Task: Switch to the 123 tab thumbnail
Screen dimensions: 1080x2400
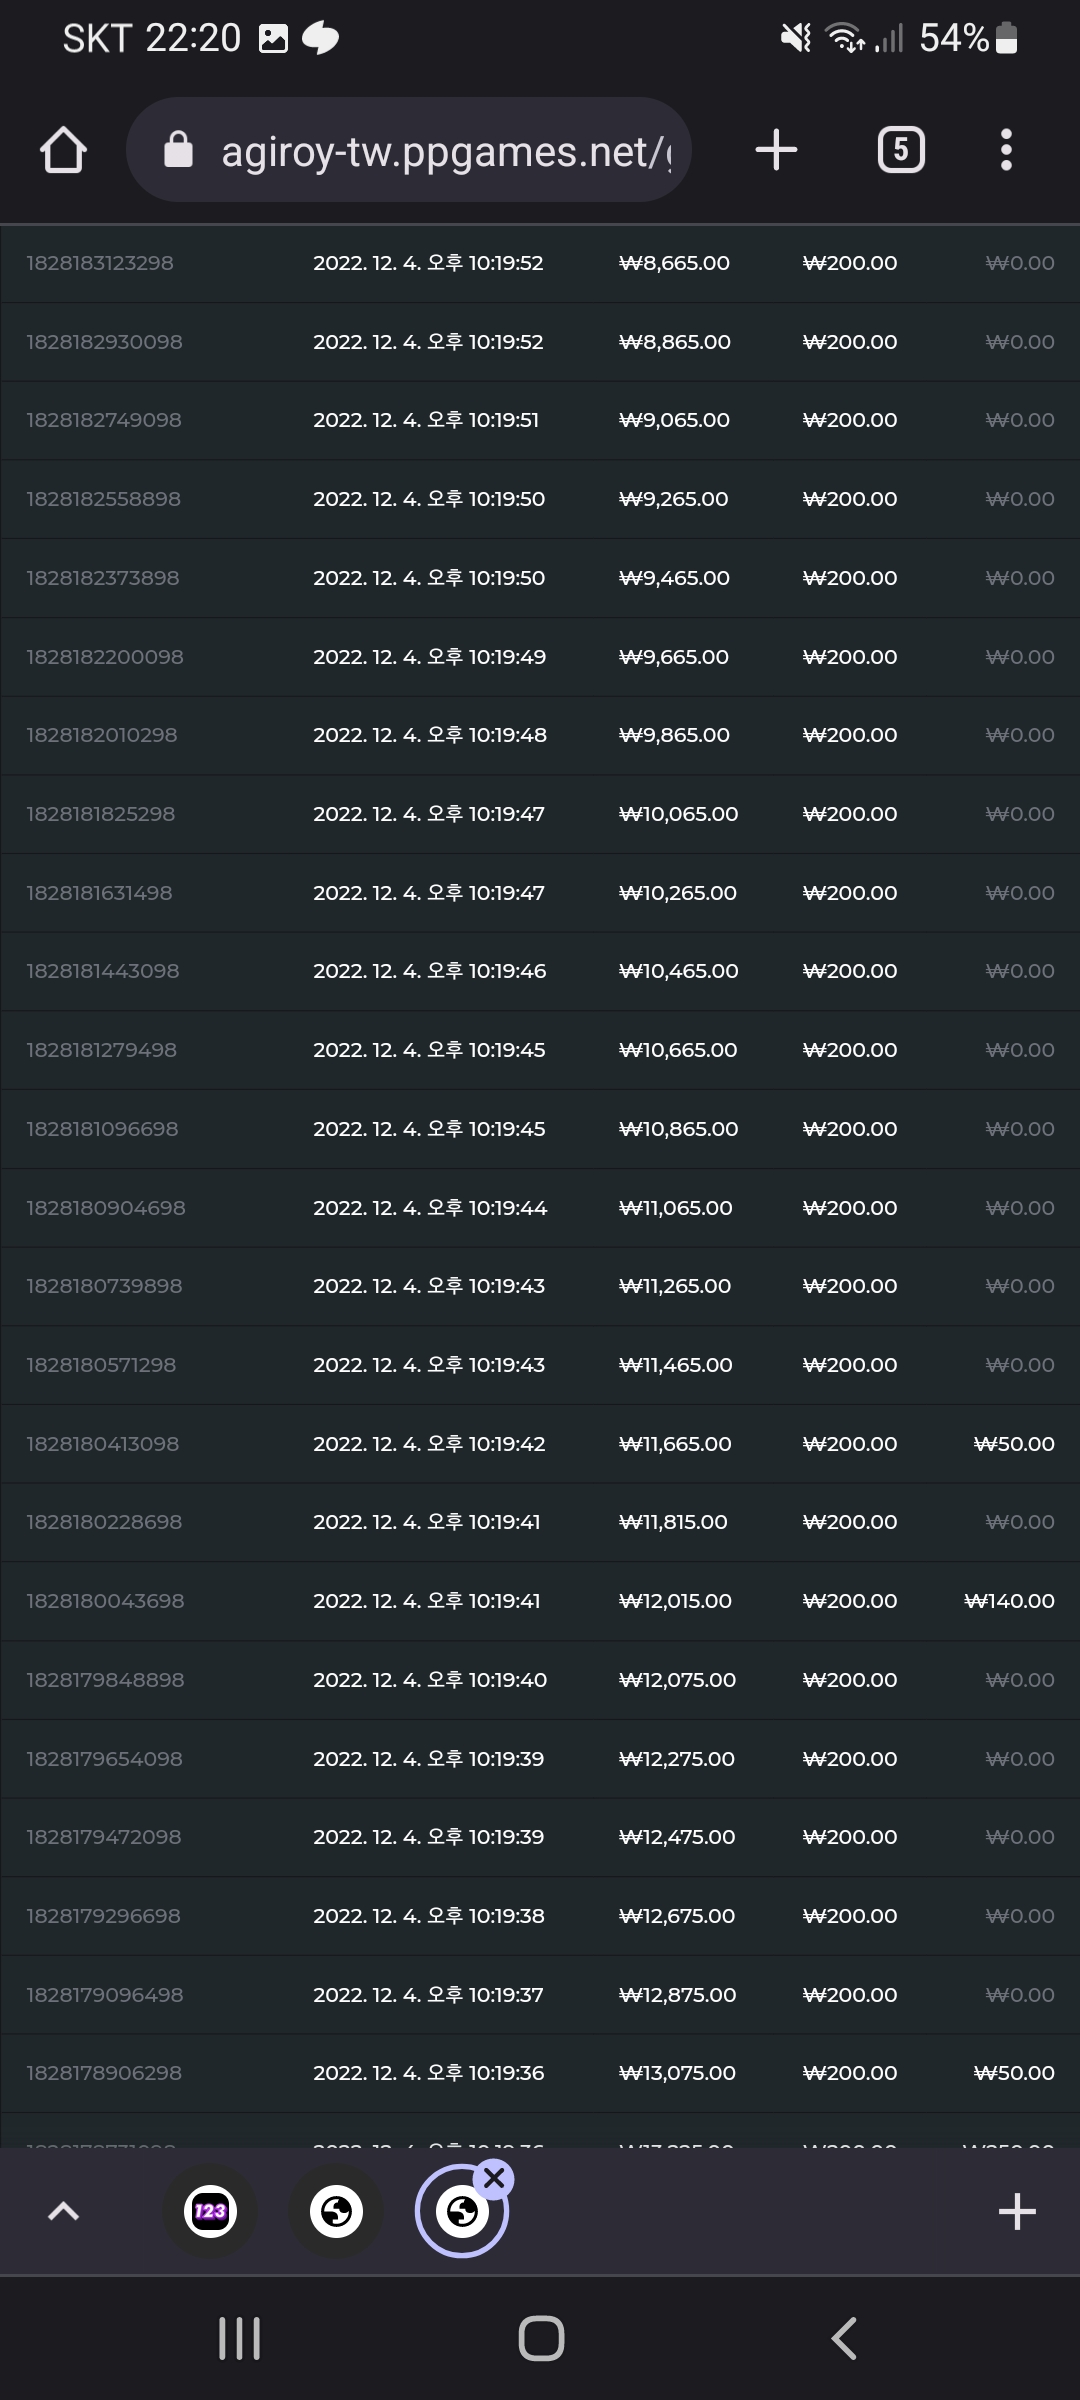Action: [x=210, y=2211]
